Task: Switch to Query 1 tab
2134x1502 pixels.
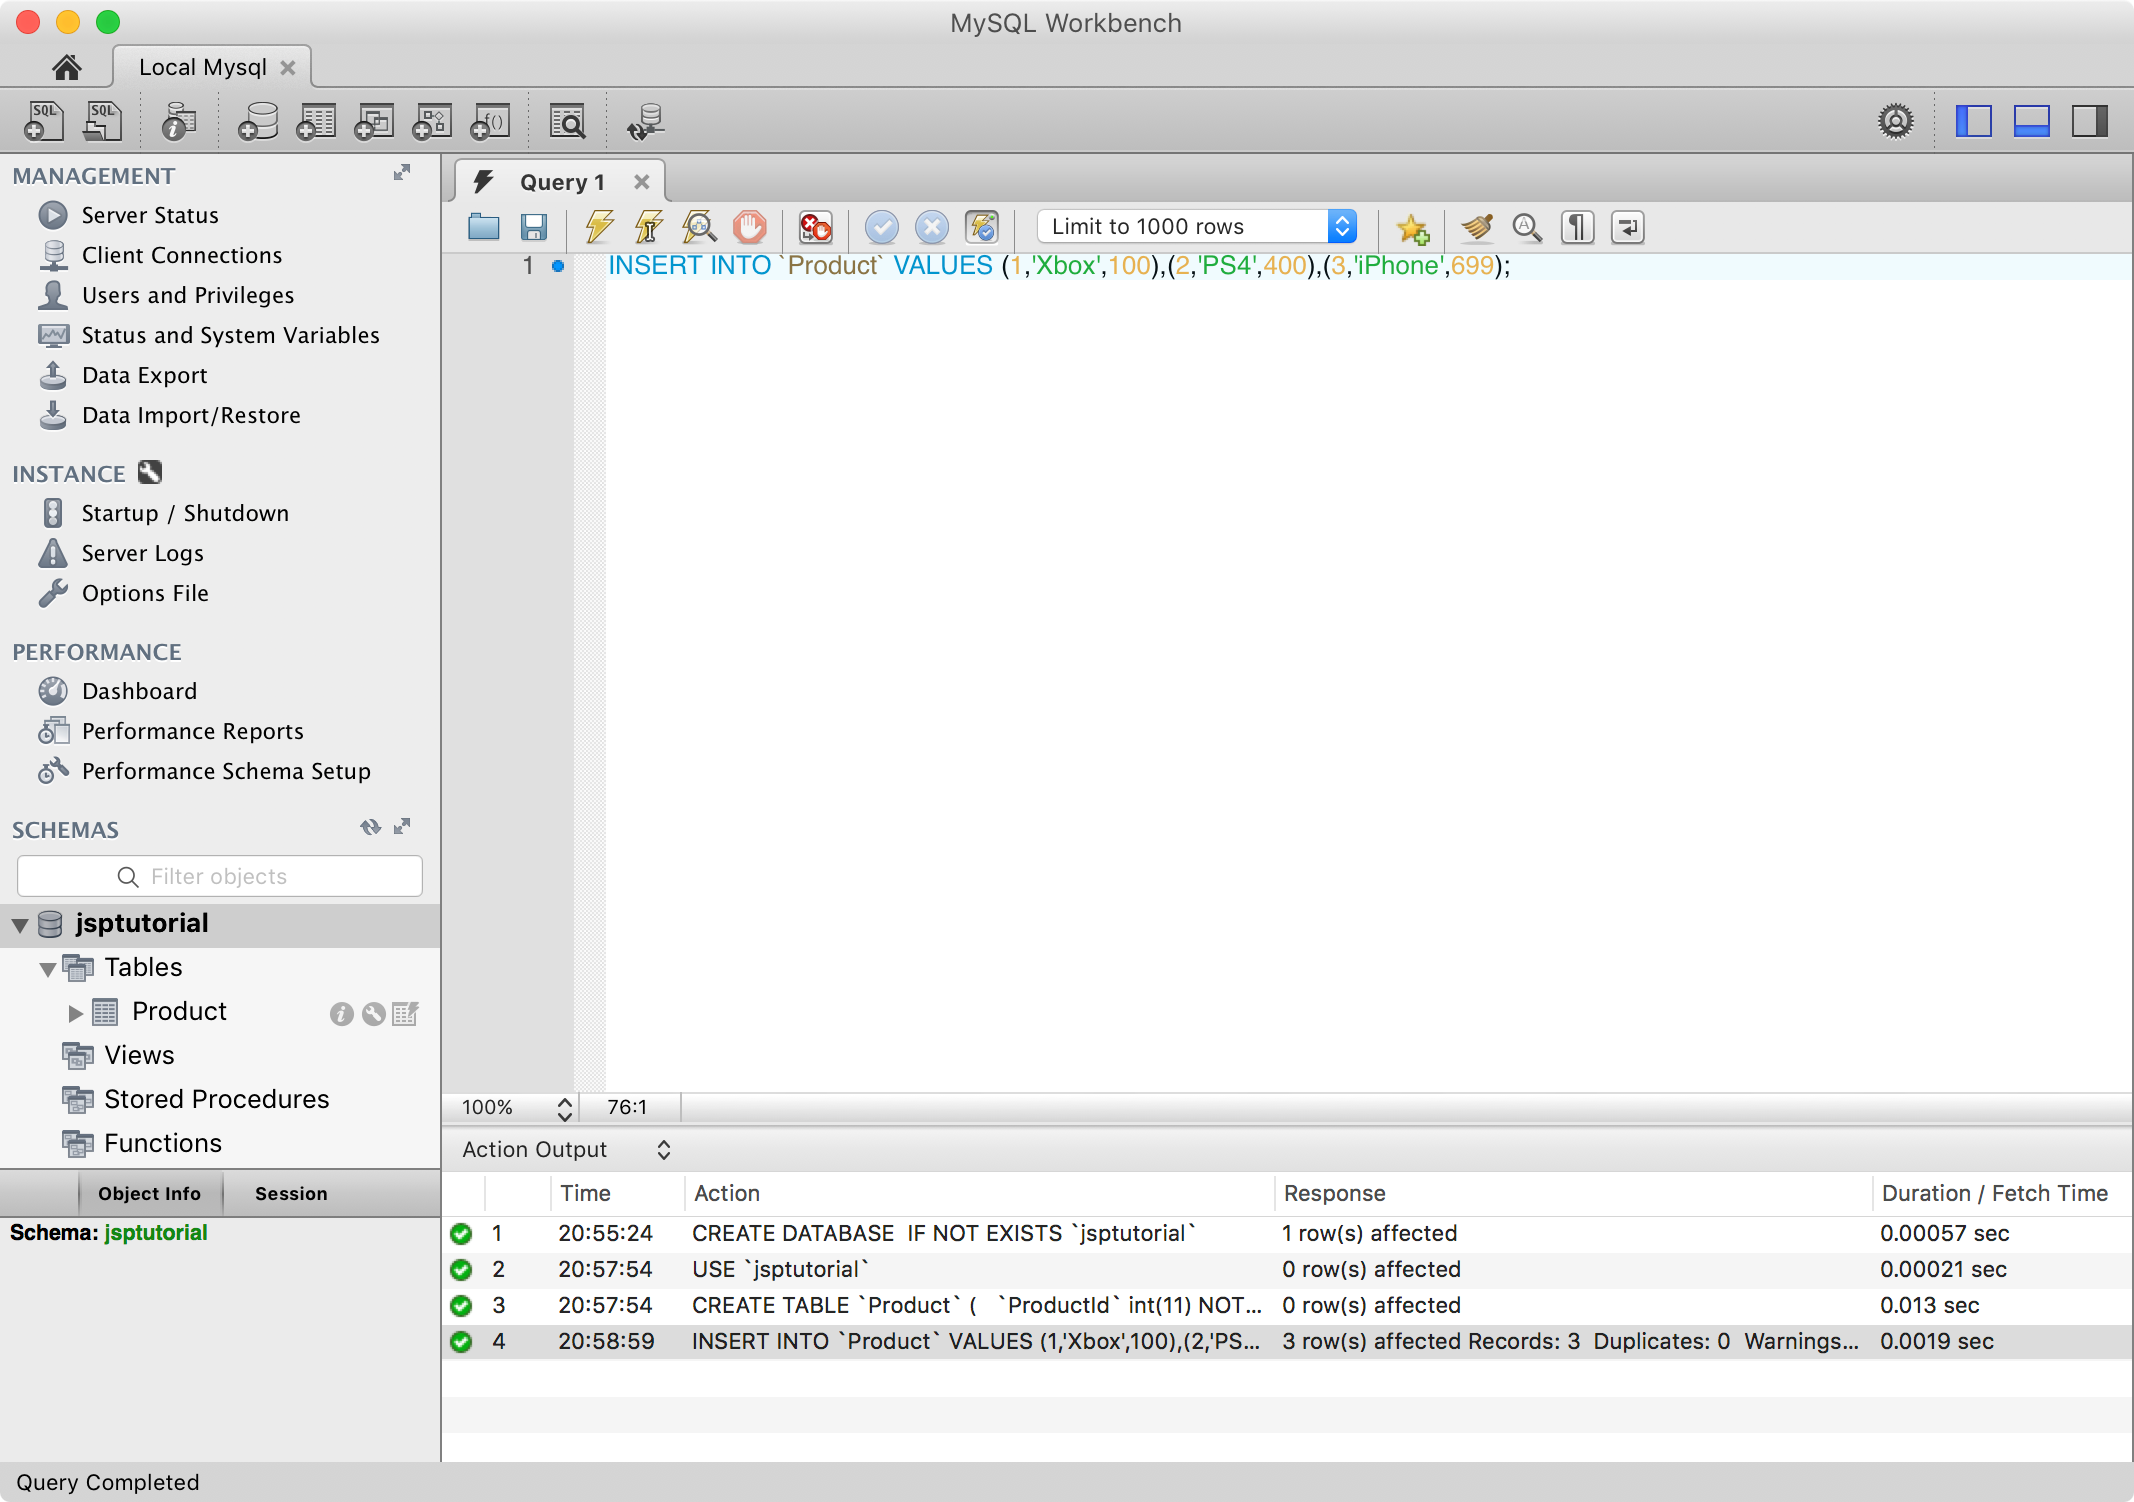Action: point(561,182)
